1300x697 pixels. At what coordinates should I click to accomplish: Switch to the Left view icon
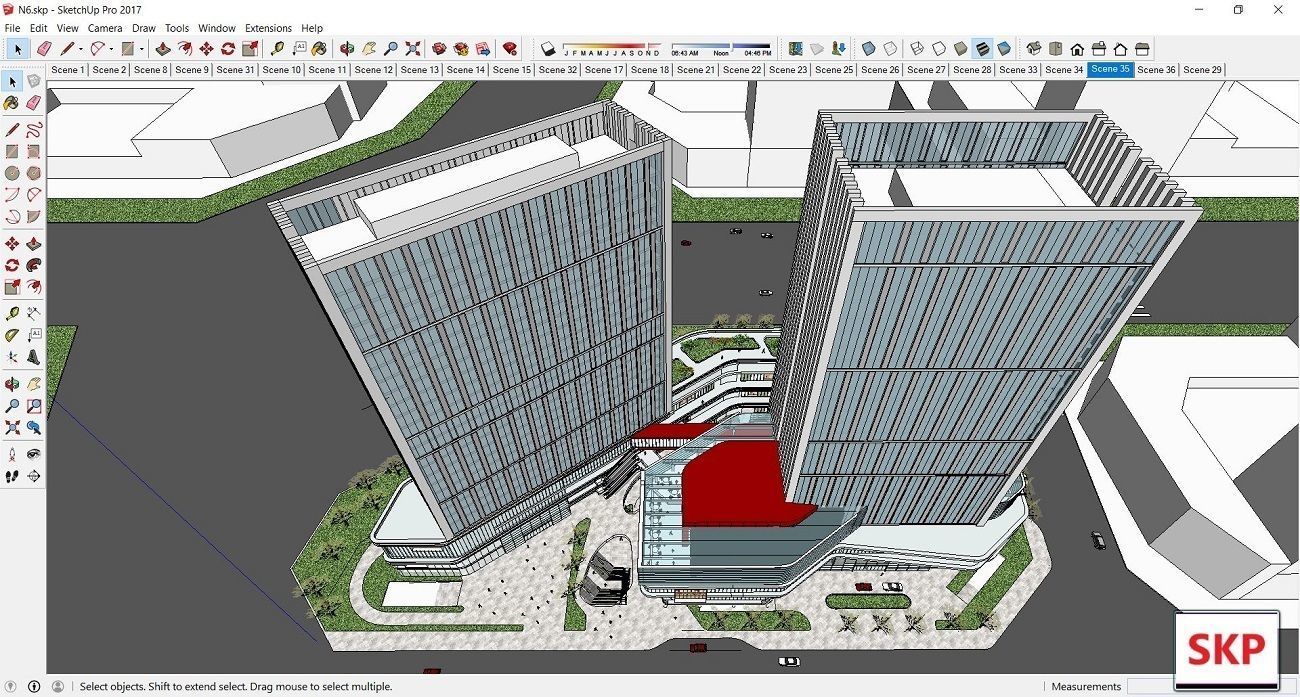1142,48
